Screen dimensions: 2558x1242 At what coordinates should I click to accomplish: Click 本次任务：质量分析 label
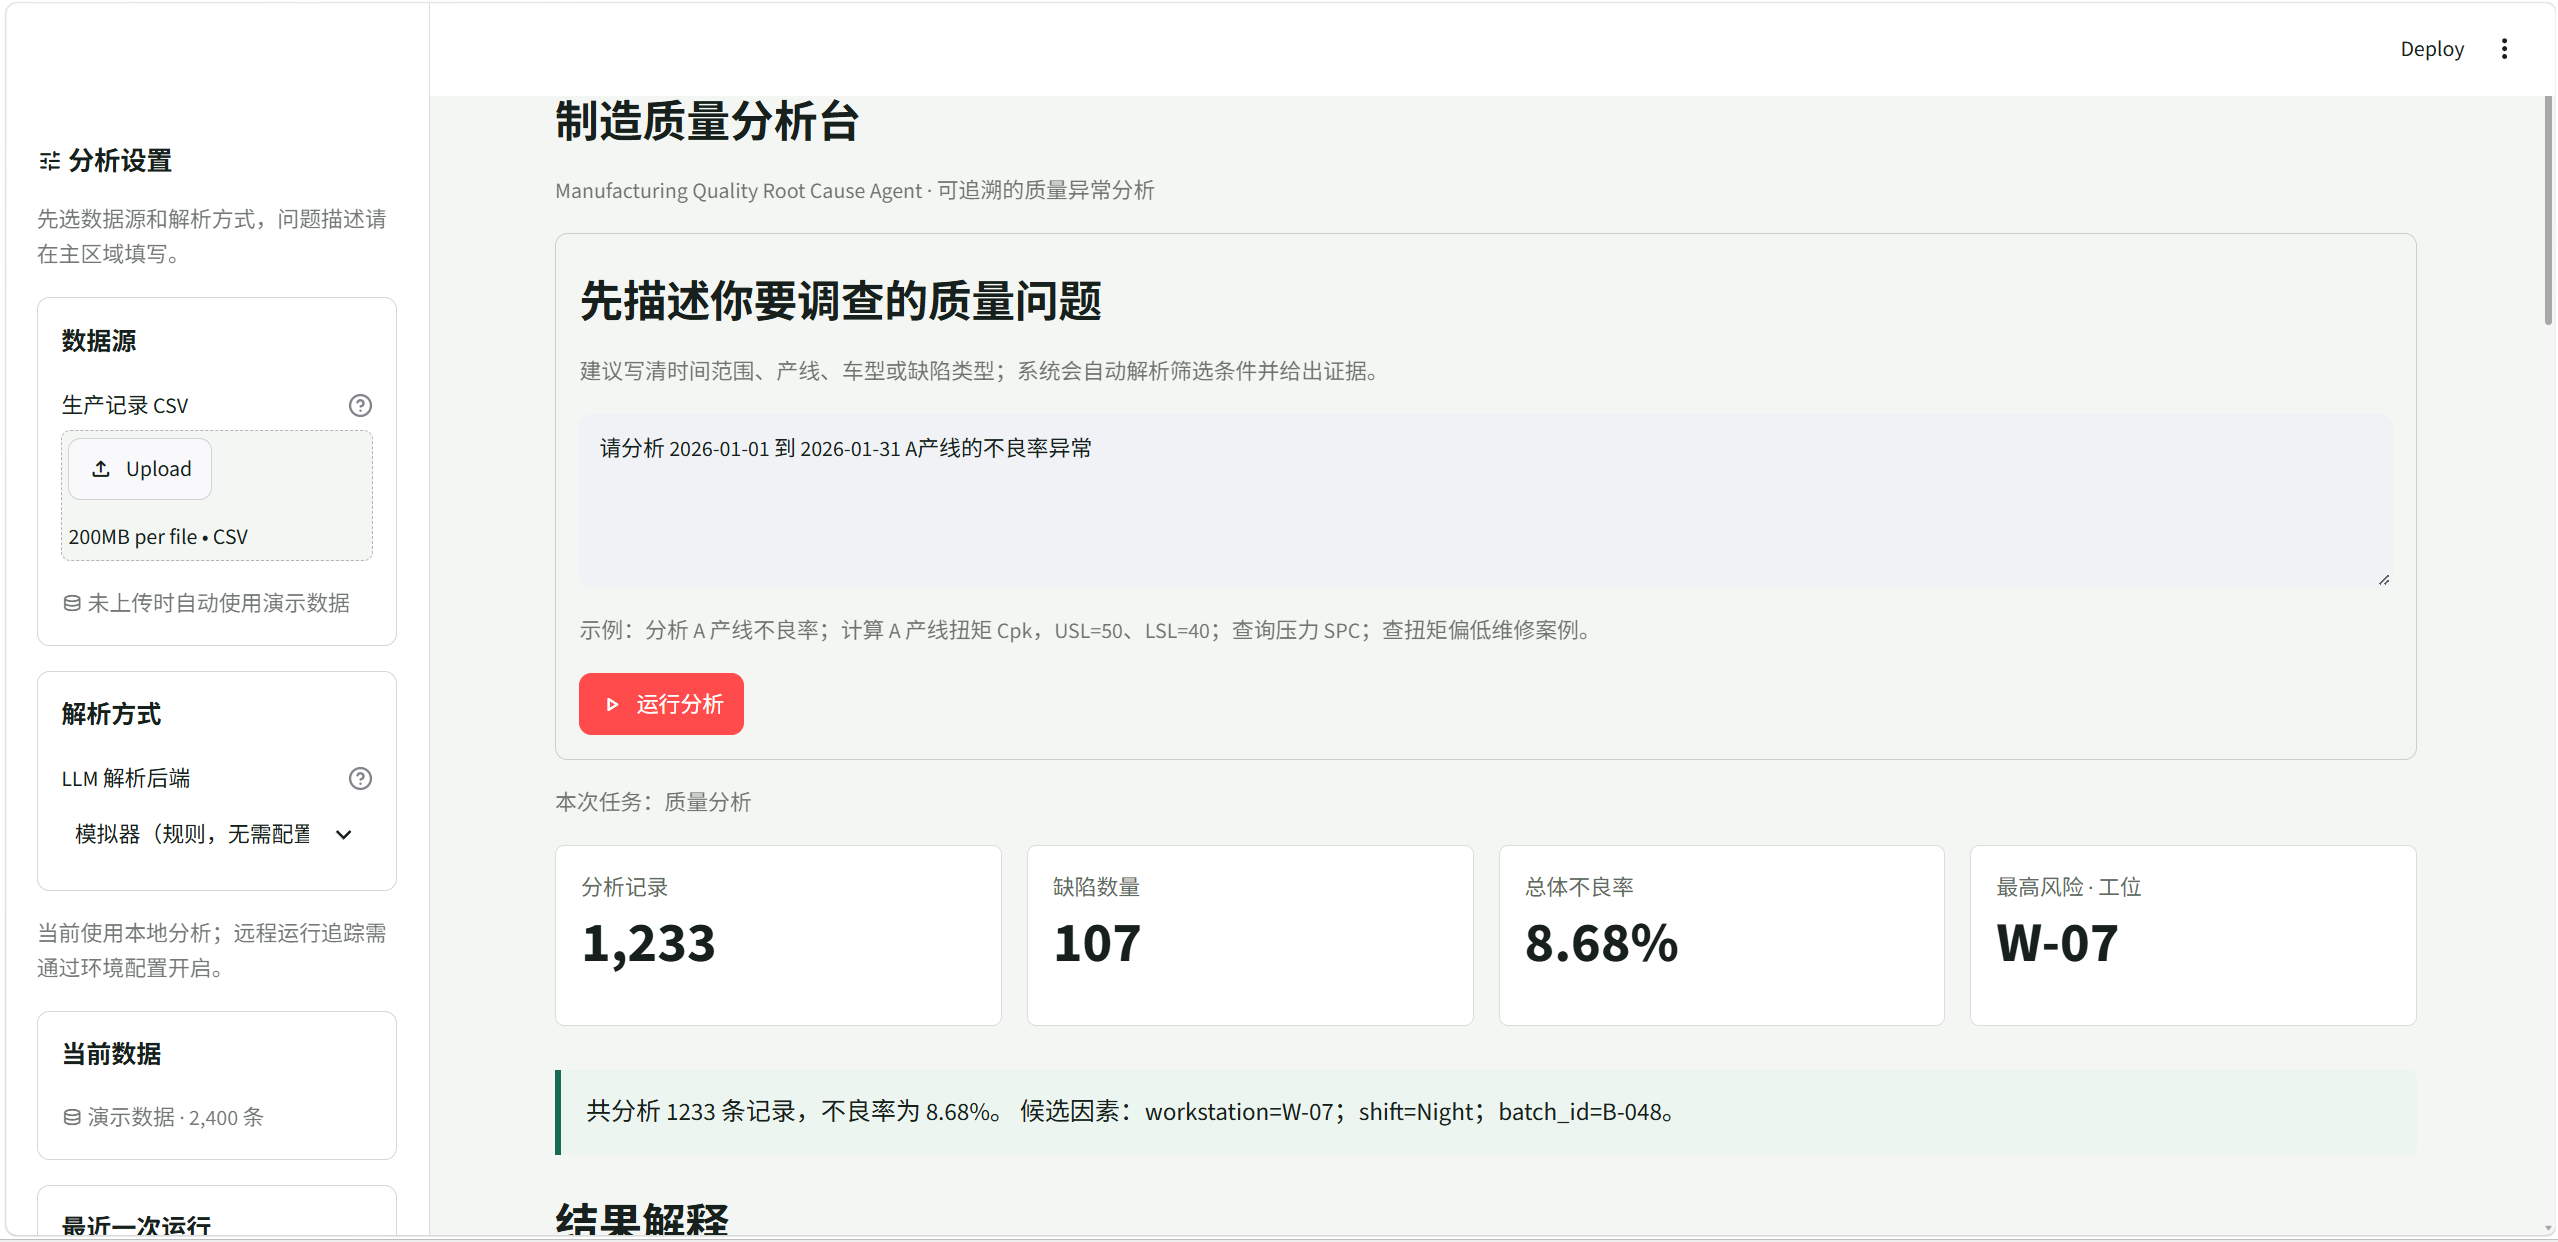pyautogui.click(x=653, y=802)
